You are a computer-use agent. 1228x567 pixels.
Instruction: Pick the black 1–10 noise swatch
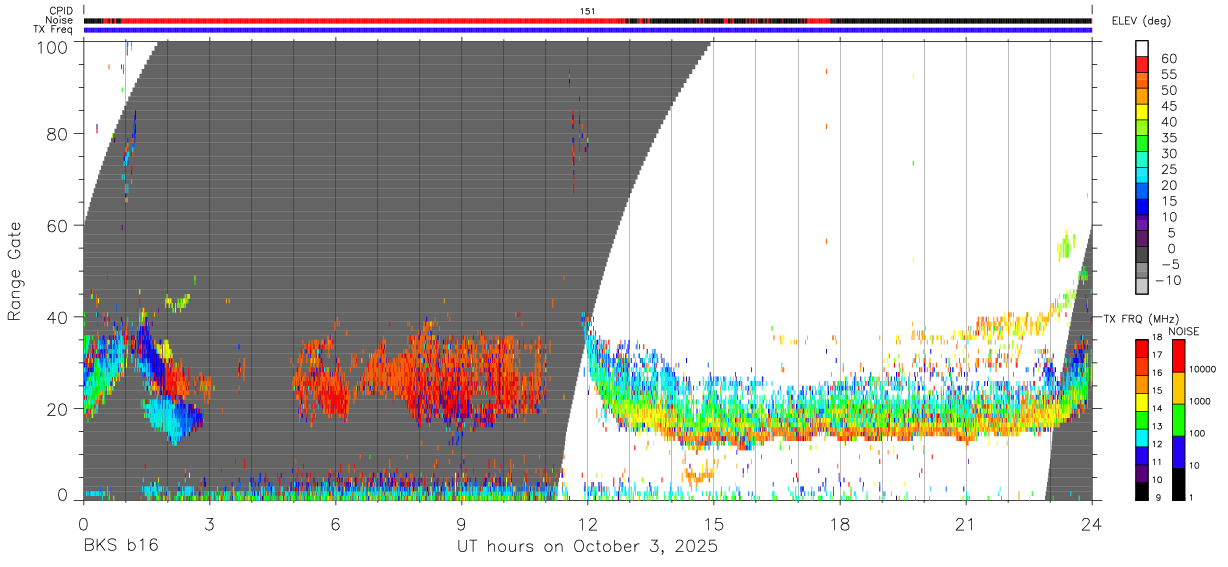pyautogui.click(x=1177, y=483)
